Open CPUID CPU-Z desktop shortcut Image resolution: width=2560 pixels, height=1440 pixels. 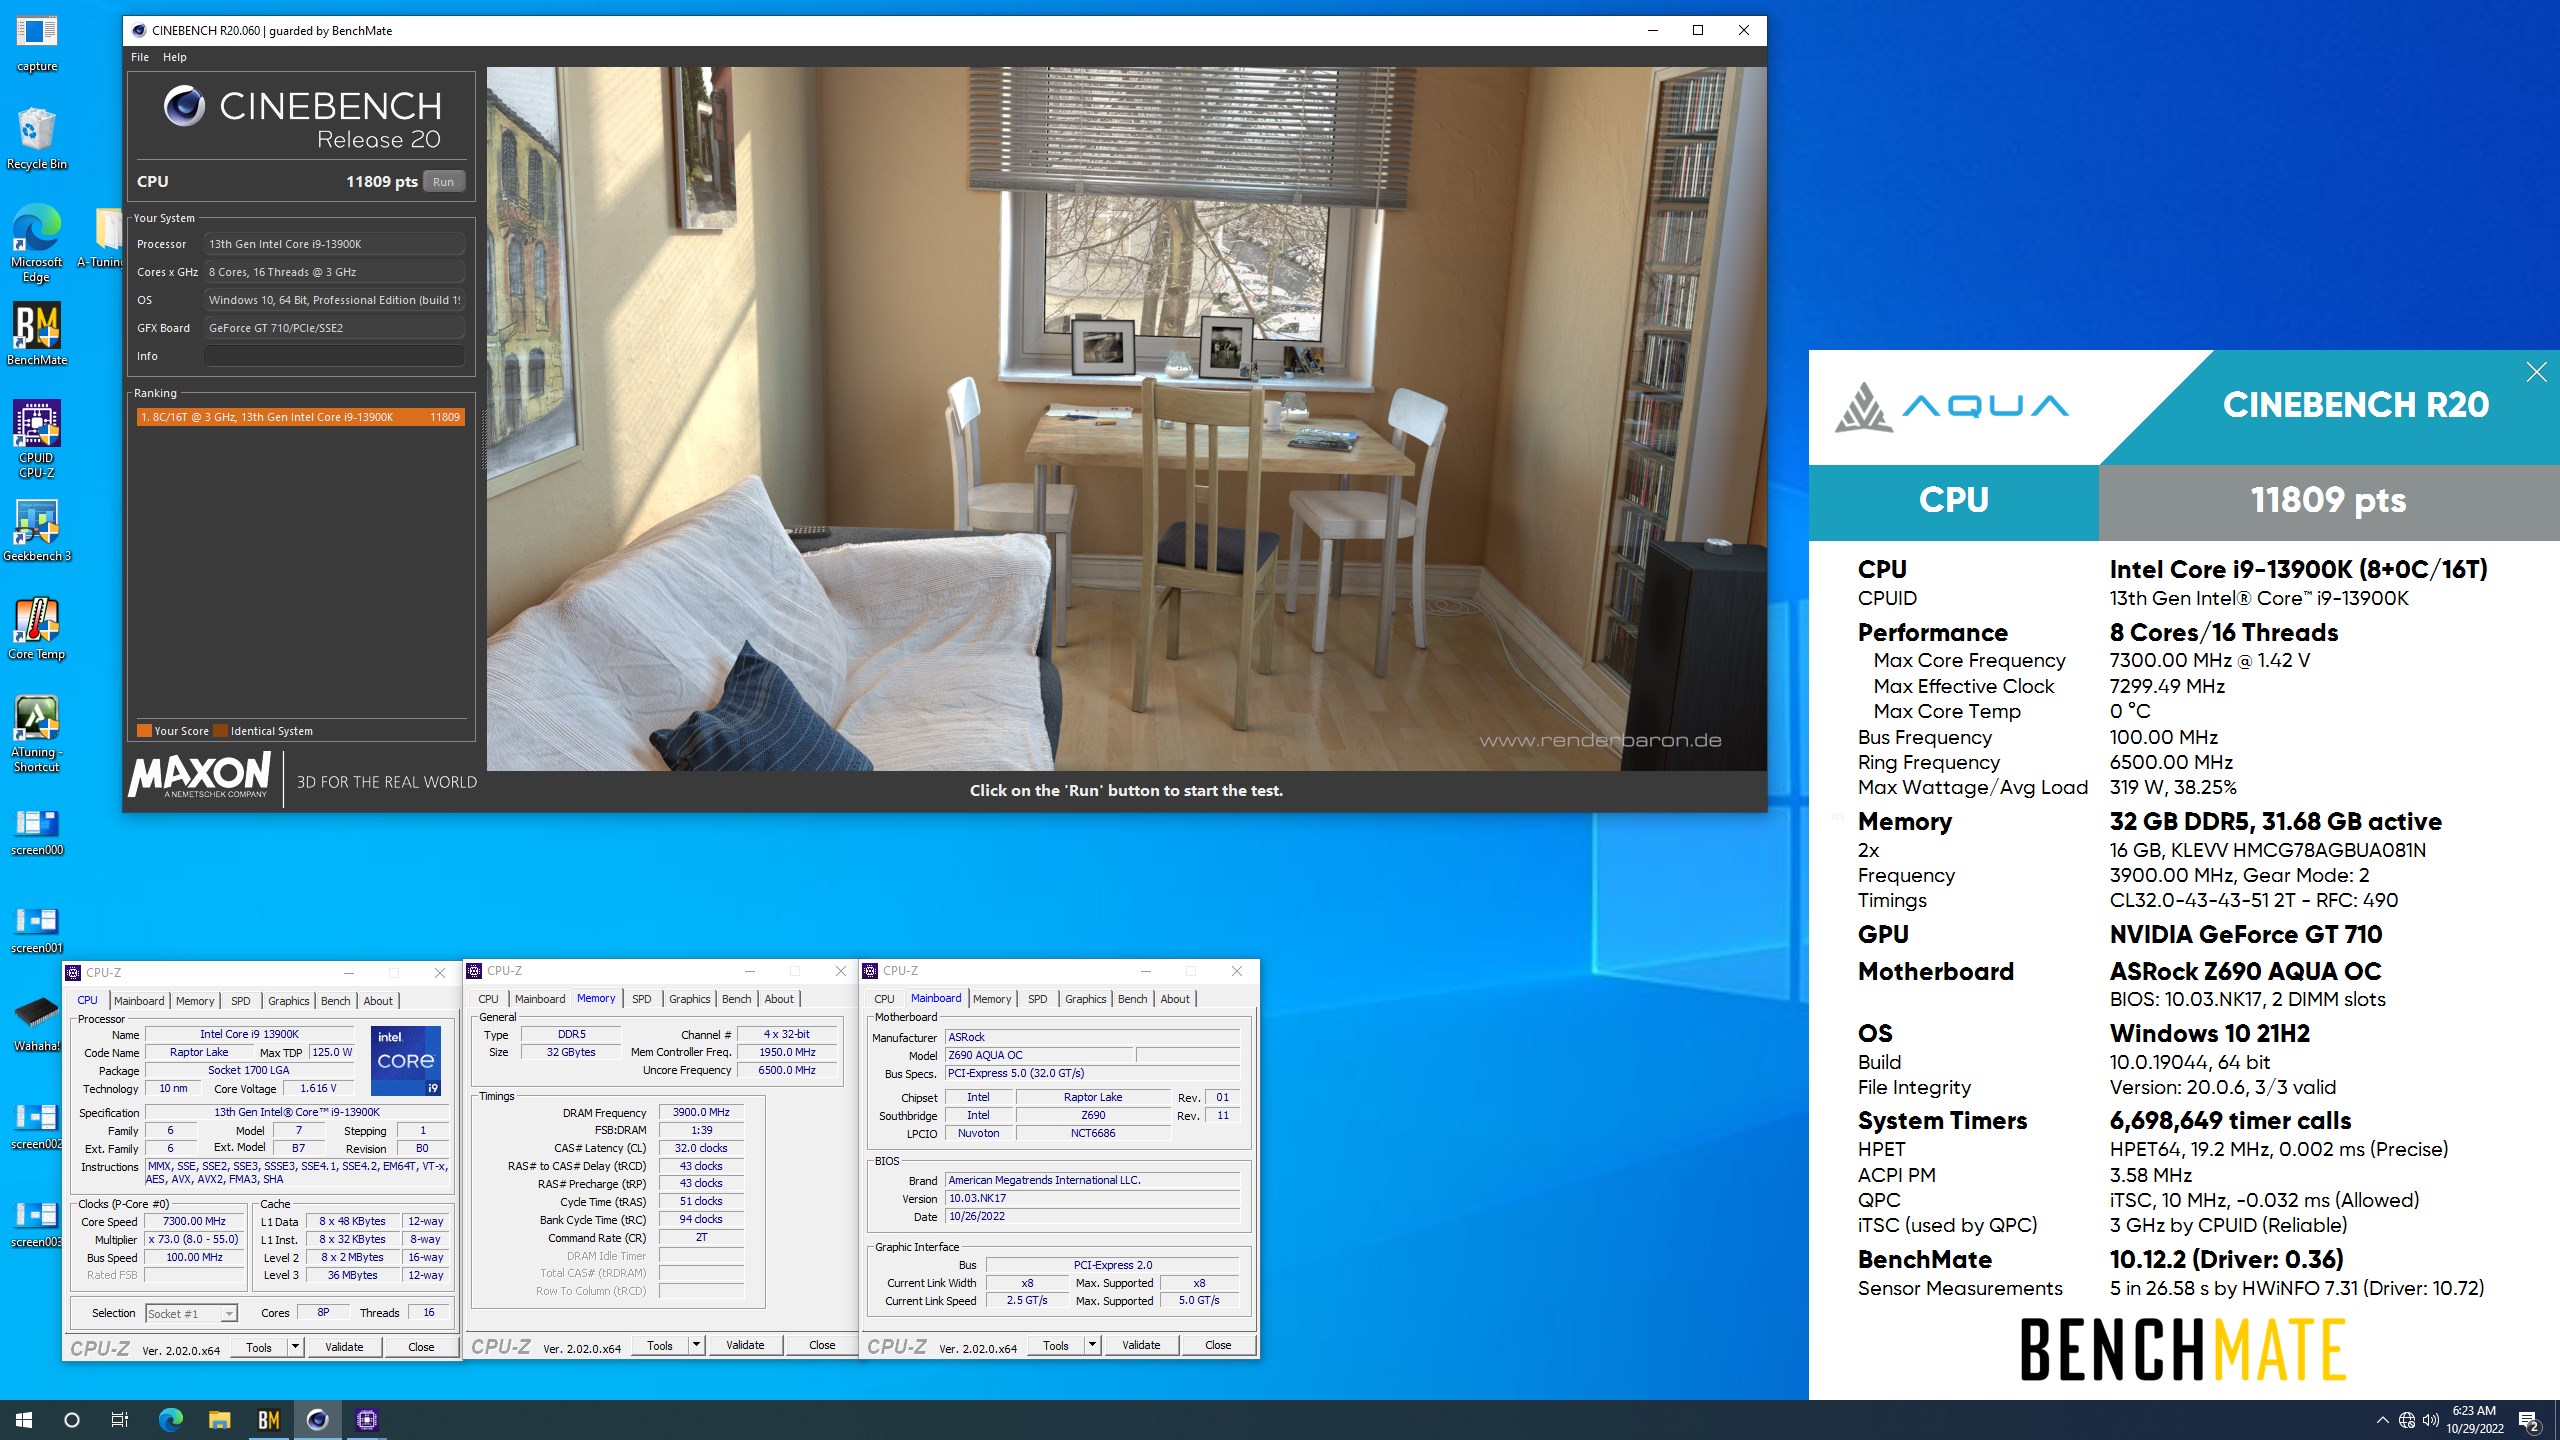[x=37, y=439]
